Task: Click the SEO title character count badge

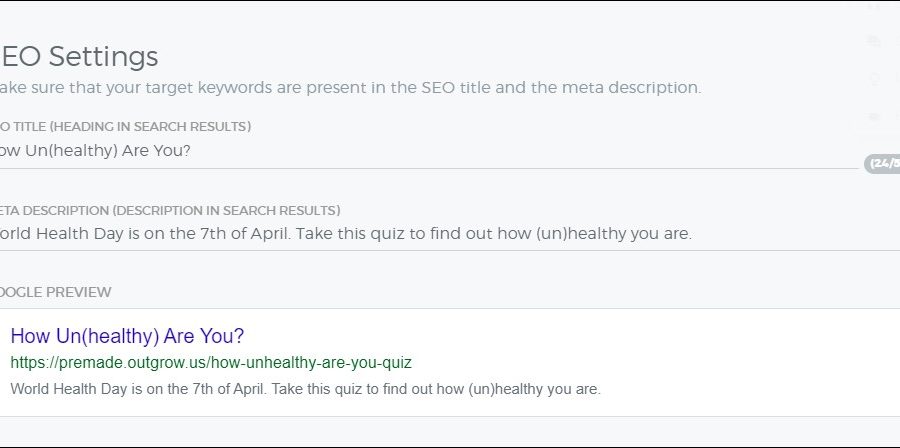Action: tap(882, 163)
